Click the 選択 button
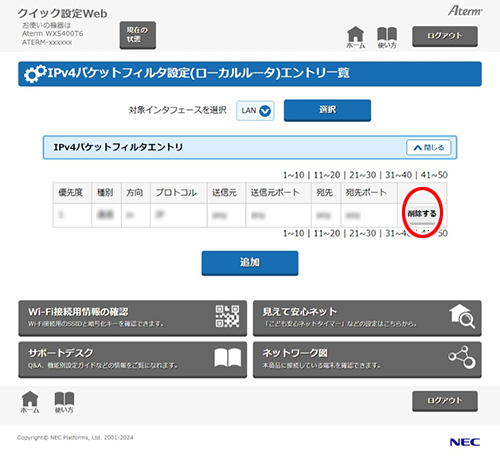 click(x=327, y=110)
